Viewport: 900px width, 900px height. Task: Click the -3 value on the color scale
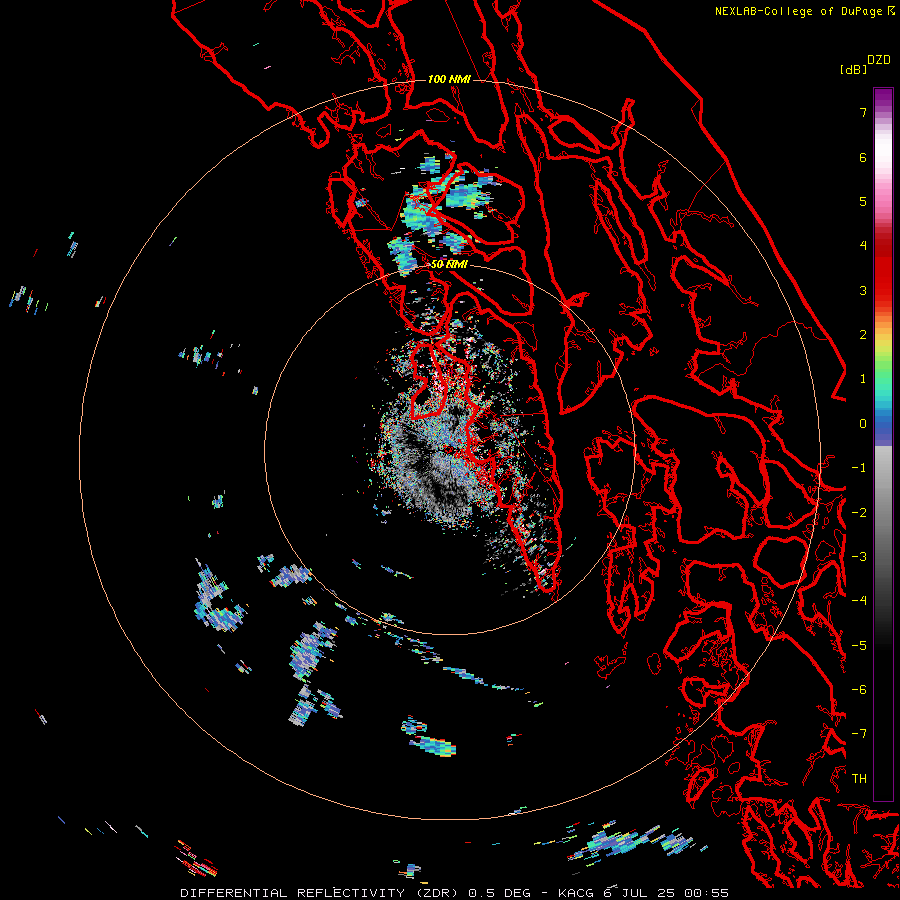coord(859,557)
